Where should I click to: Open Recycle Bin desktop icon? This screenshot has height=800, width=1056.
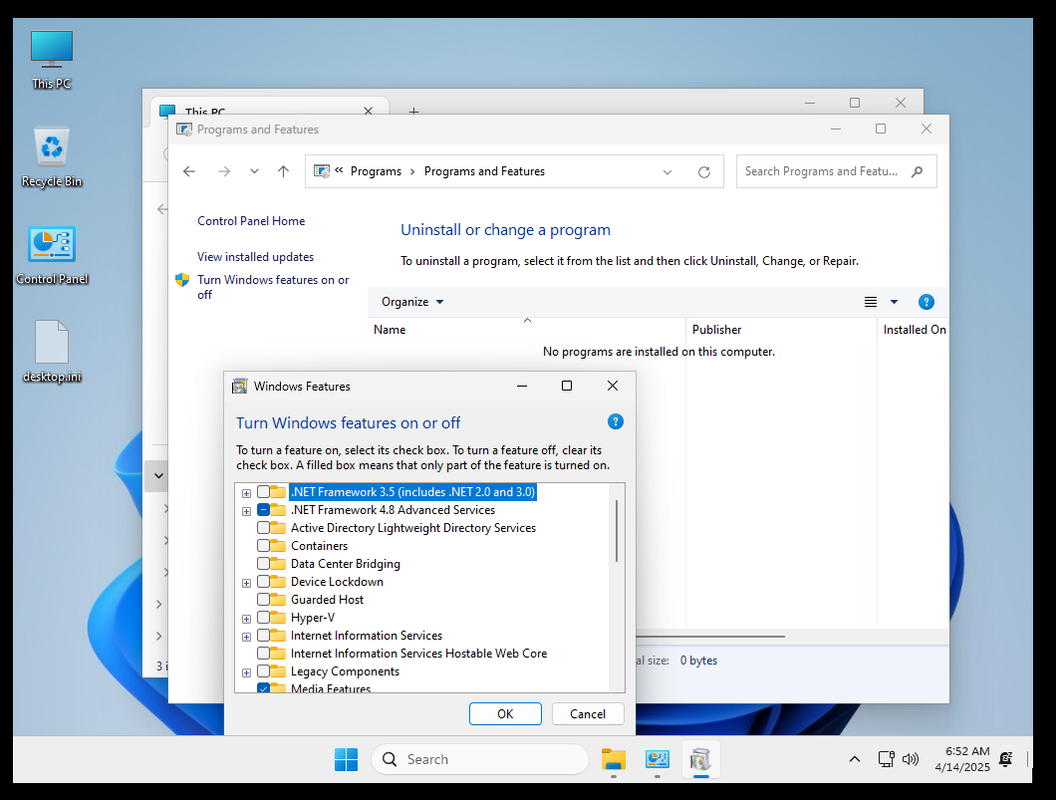tap(51, 158)
